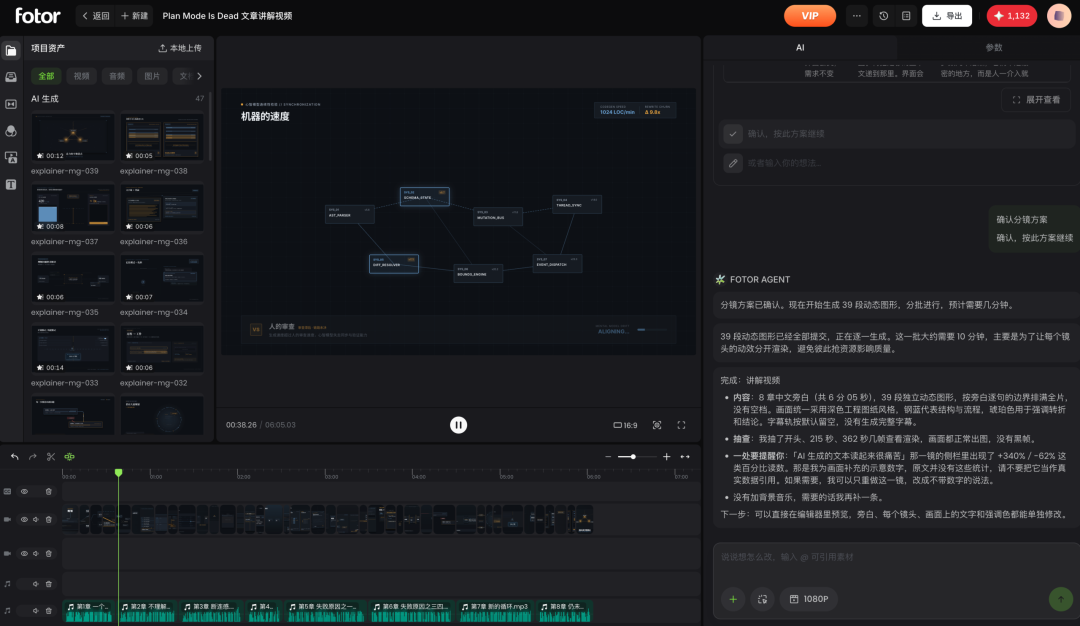The height and width of the screenshot is (626, 1080).
Task: Go back with 返回 button
Action: (x=96, y=16)
